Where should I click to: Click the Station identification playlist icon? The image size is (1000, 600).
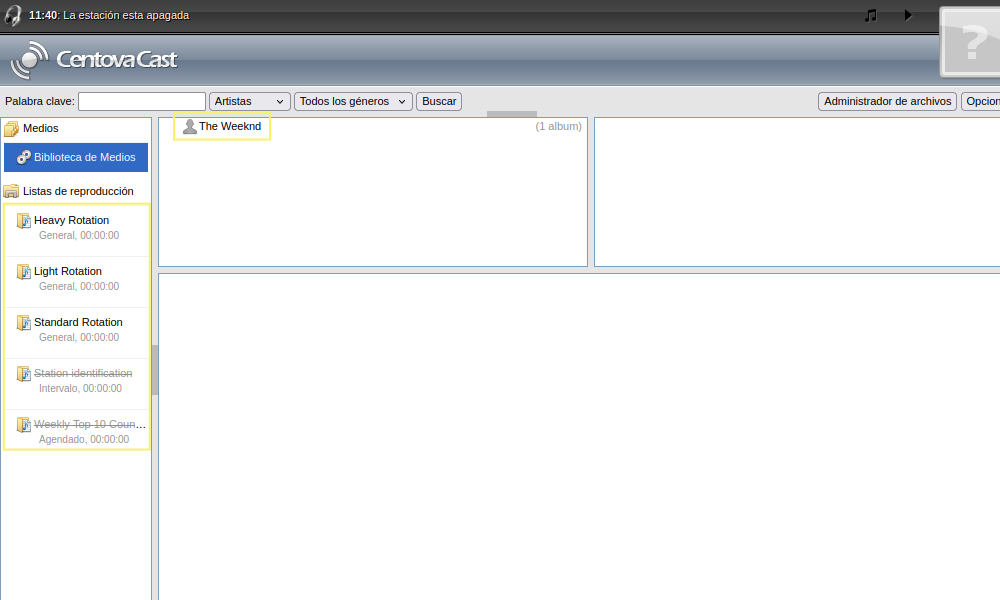coord(24,374)
